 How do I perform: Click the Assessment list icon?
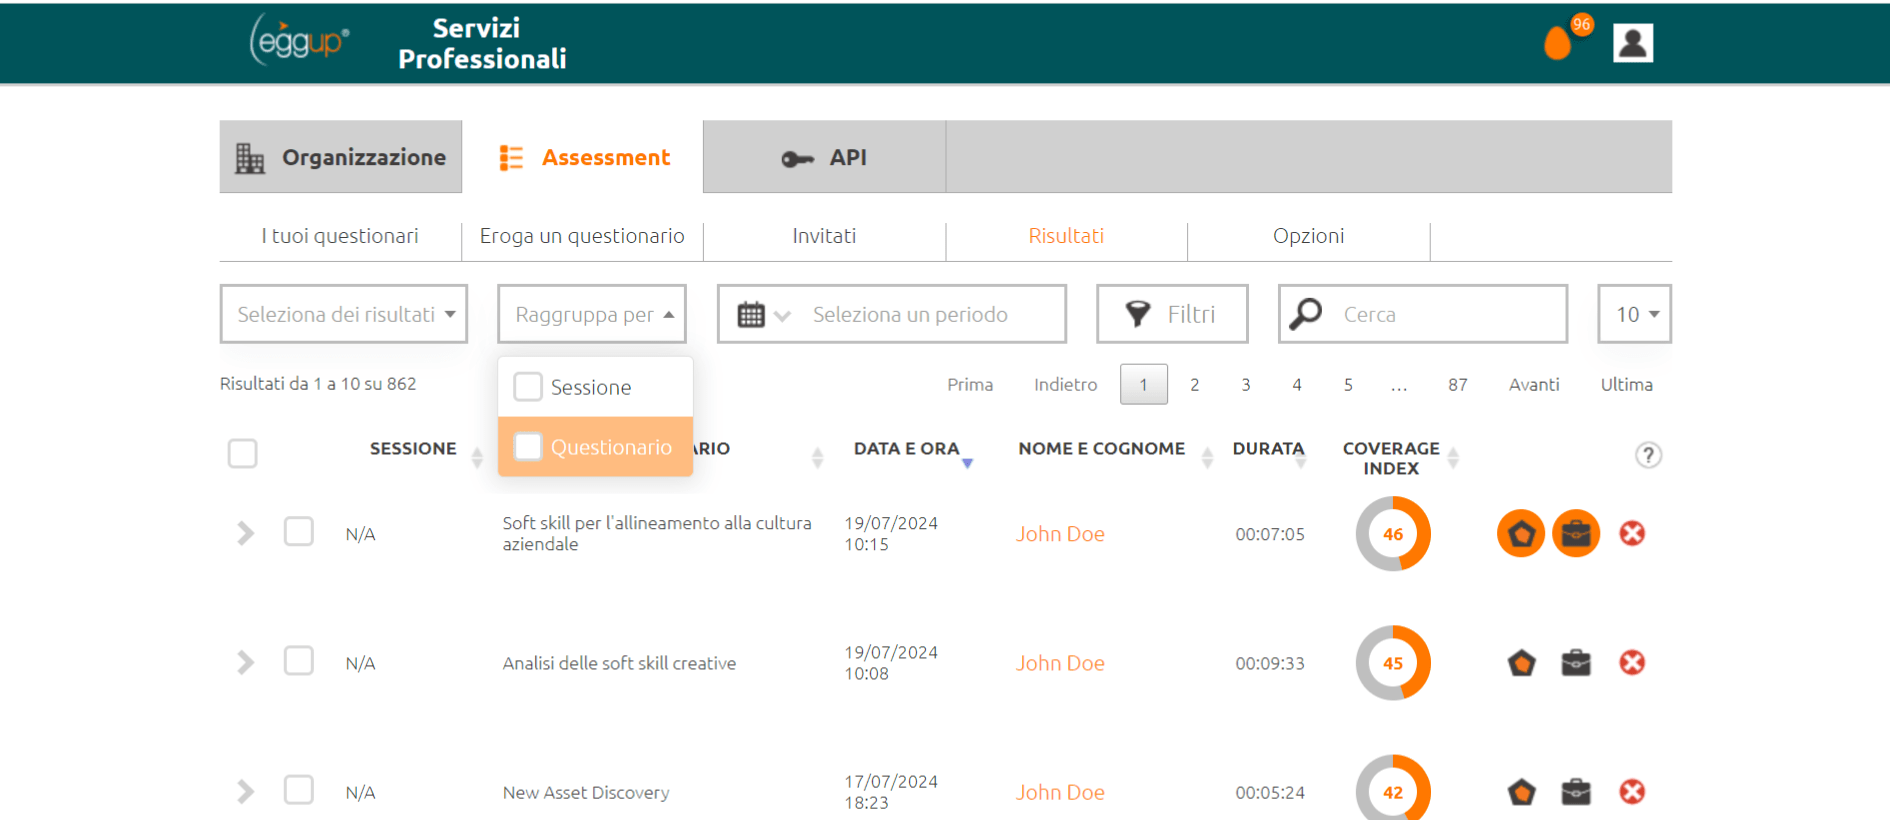511,158
